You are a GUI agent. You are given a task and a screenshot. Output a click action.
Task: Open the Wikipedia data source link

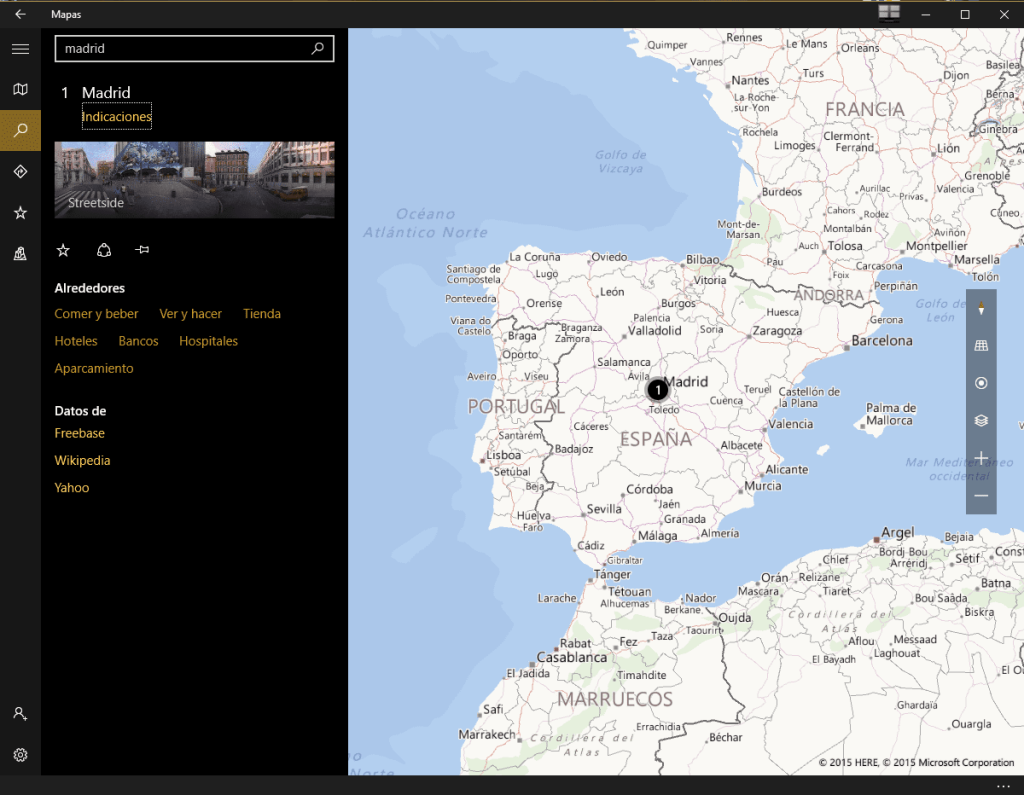[x=82, y=461]
